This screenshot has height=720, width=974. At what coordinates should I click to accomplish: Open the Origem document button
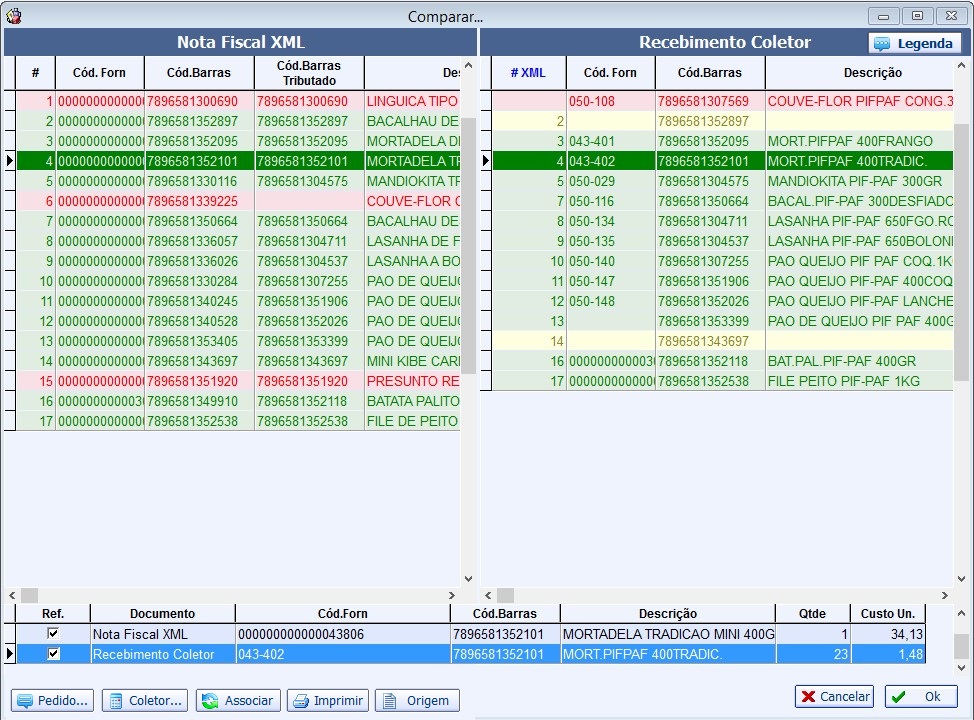click(x=417, y=700)
